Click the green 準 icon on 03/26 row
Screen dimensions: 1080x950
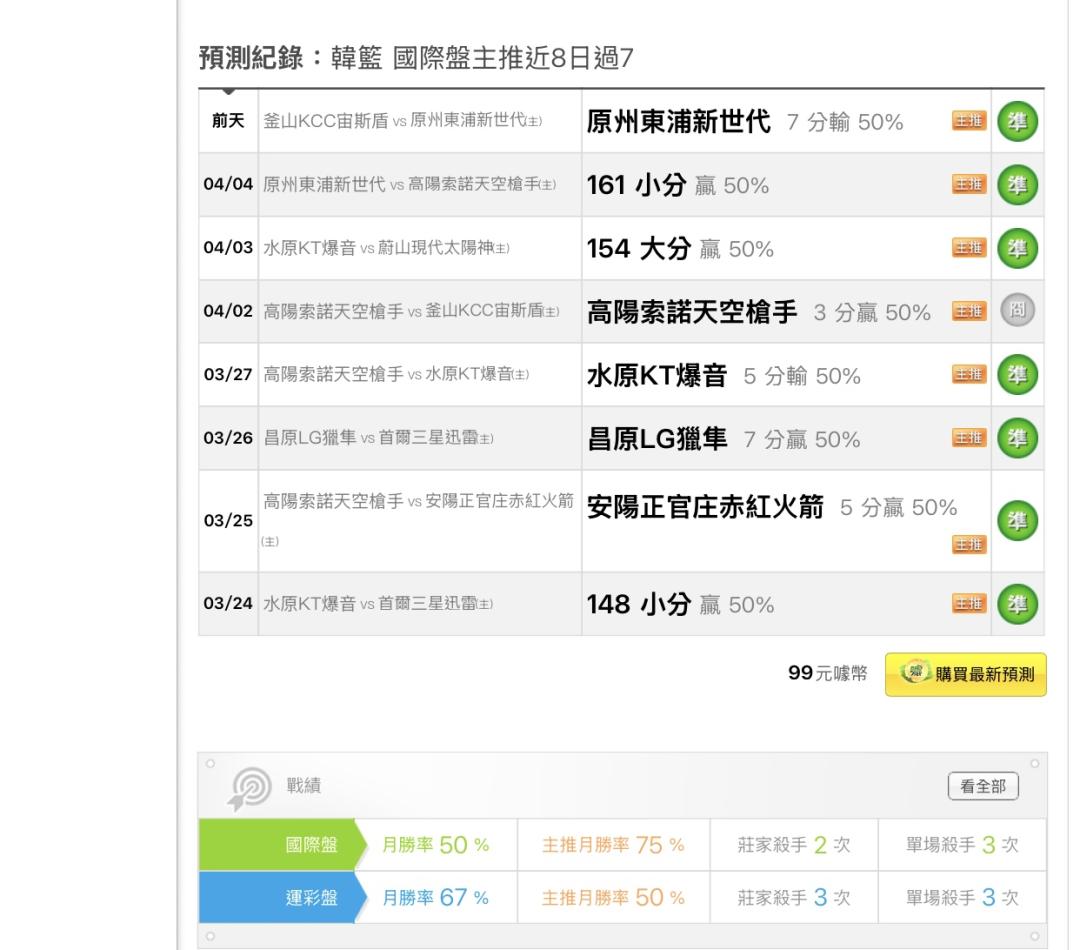point(1018,439)
